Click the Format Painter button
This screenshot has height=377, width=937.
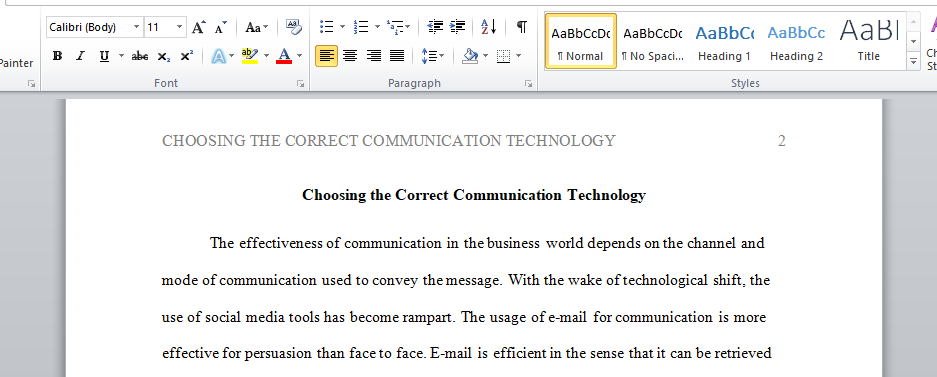(x=17, y=63)
